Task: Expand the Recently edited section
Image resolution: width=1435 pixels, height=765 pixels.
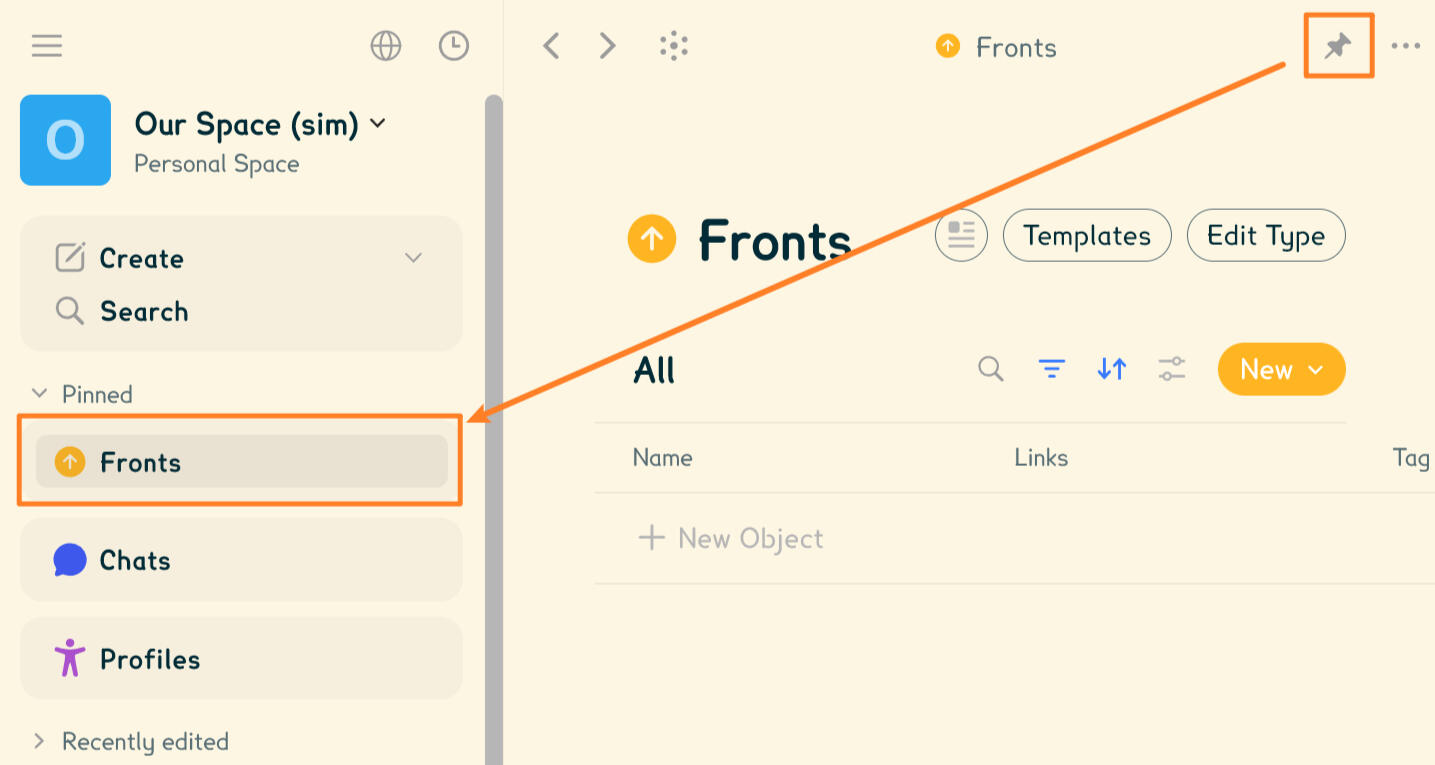Action: point(39,741)
